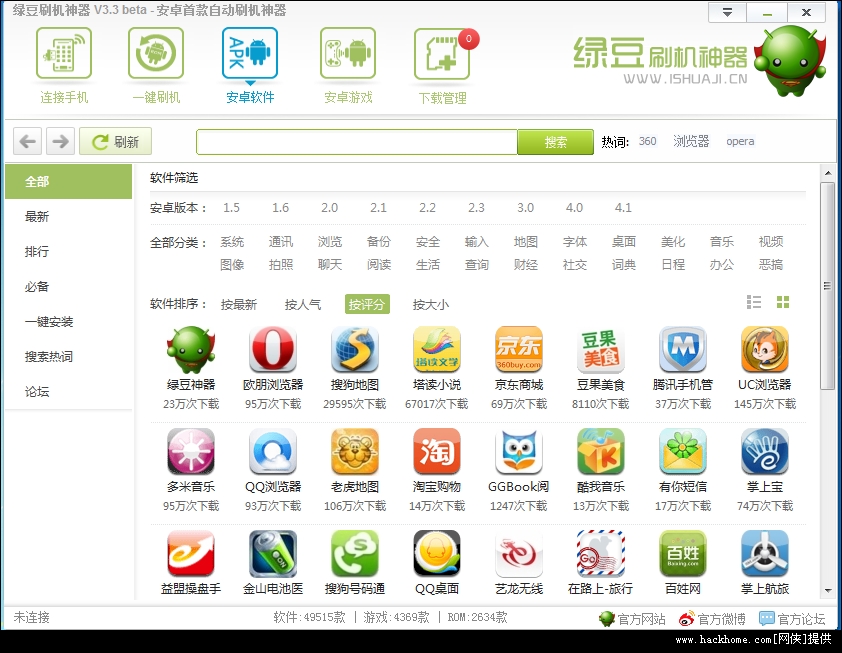This screenshot has height=653, width=842.
Task: Open the 官方论坛 link in status bar
Action: pos(792,619)
